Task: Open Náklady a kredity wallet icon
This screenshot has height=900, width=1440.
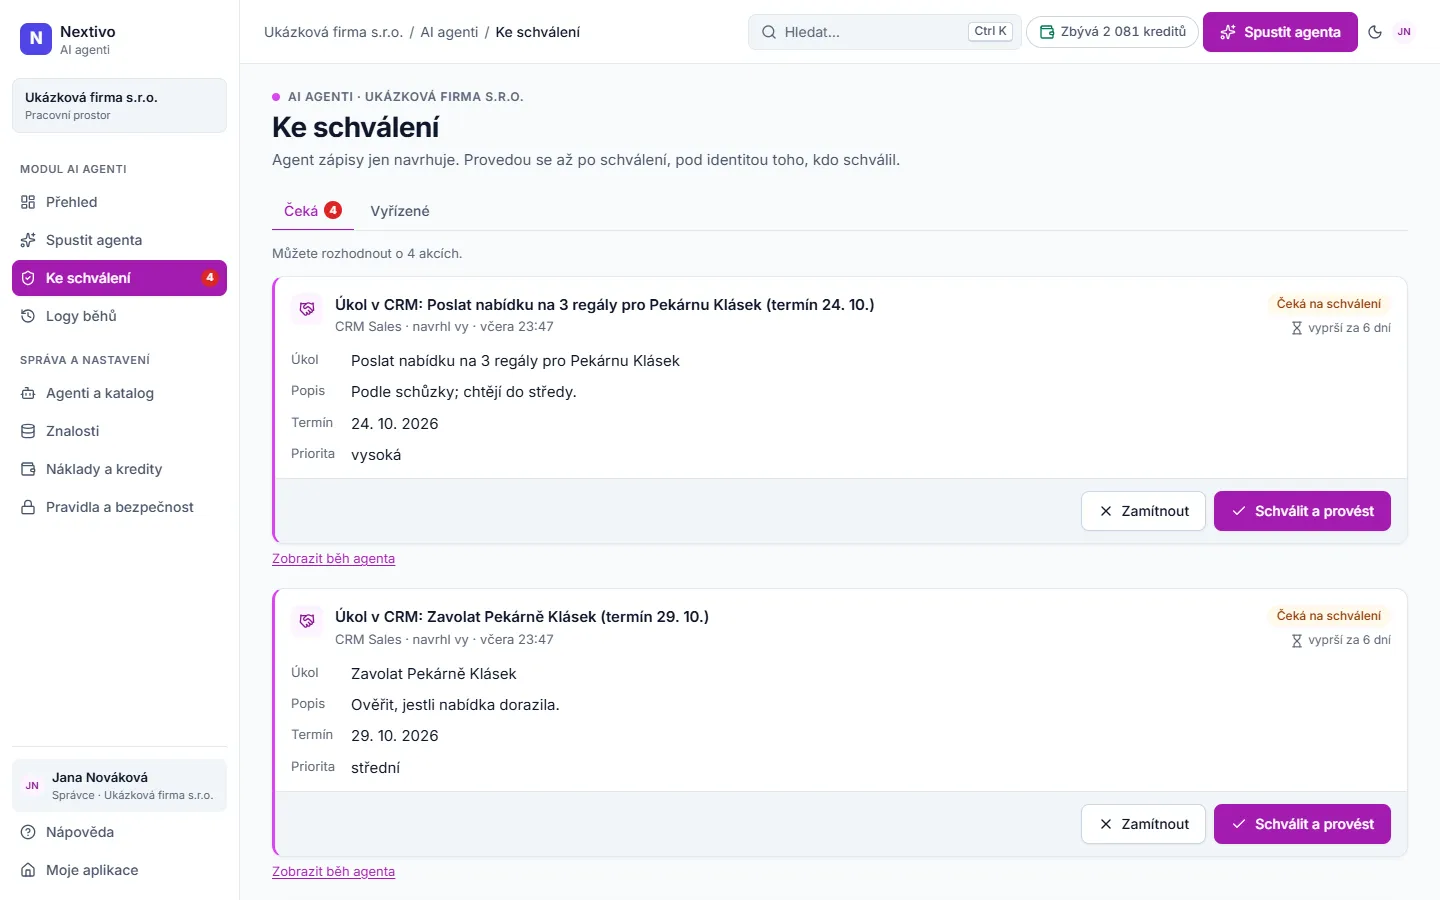Action: click(x=28, y=469)
